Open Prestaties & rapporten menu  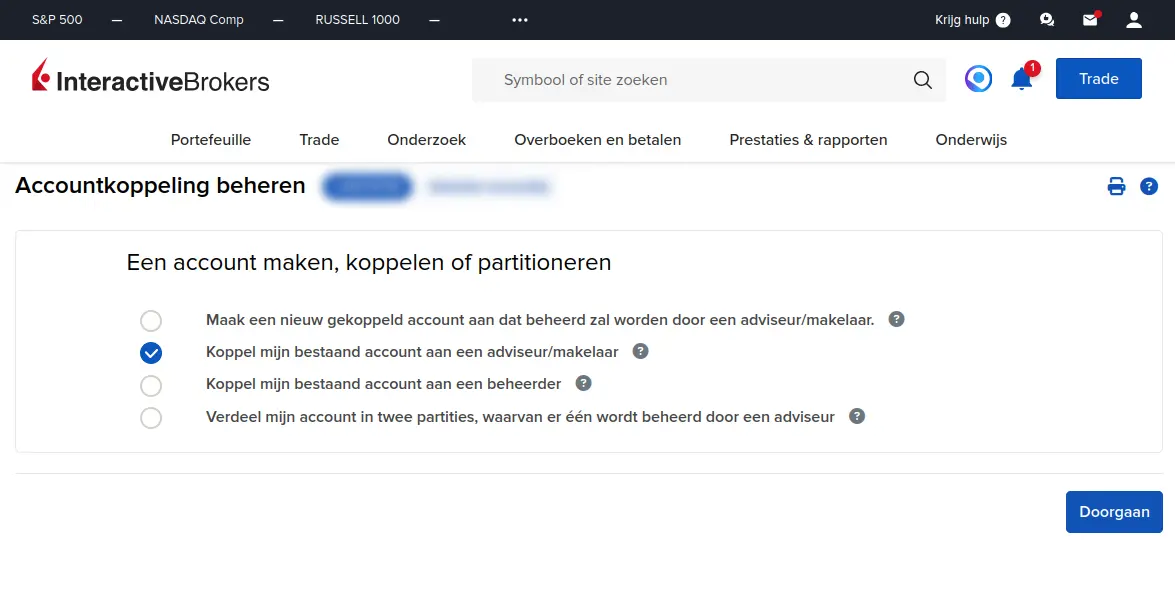pyautogui.click(x=808, y=140)
